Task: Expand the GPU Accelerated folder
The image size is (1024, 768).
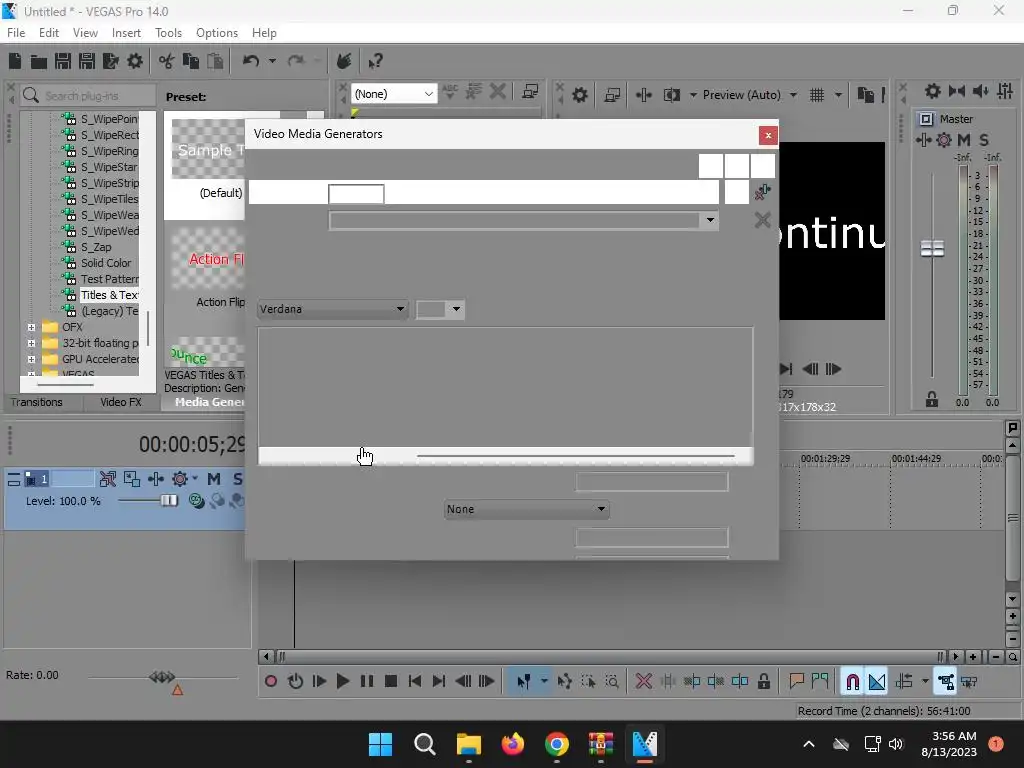Action: [x=31, y=359]
